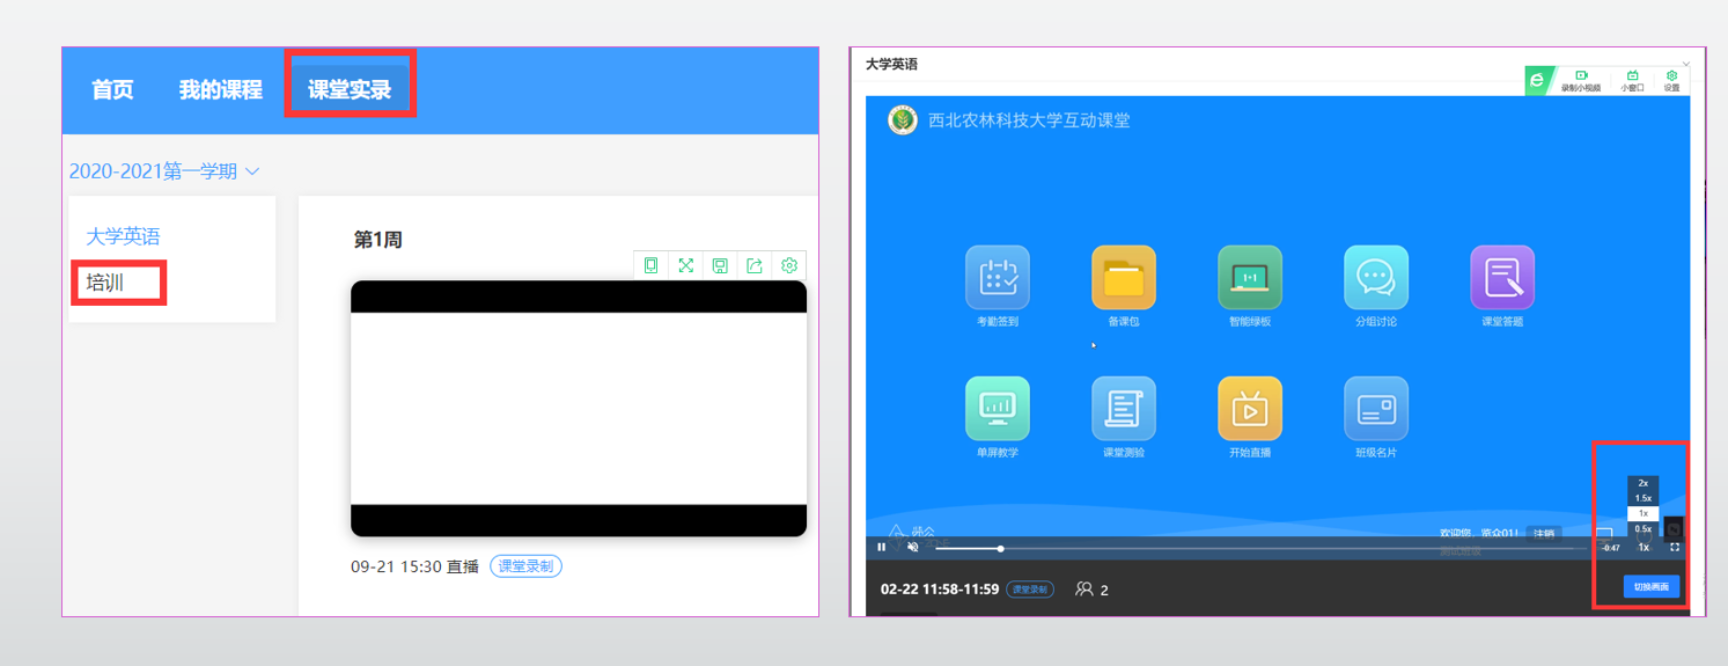
Task: Toggle fullscreen on the video player
Action: coord(1675,547)
